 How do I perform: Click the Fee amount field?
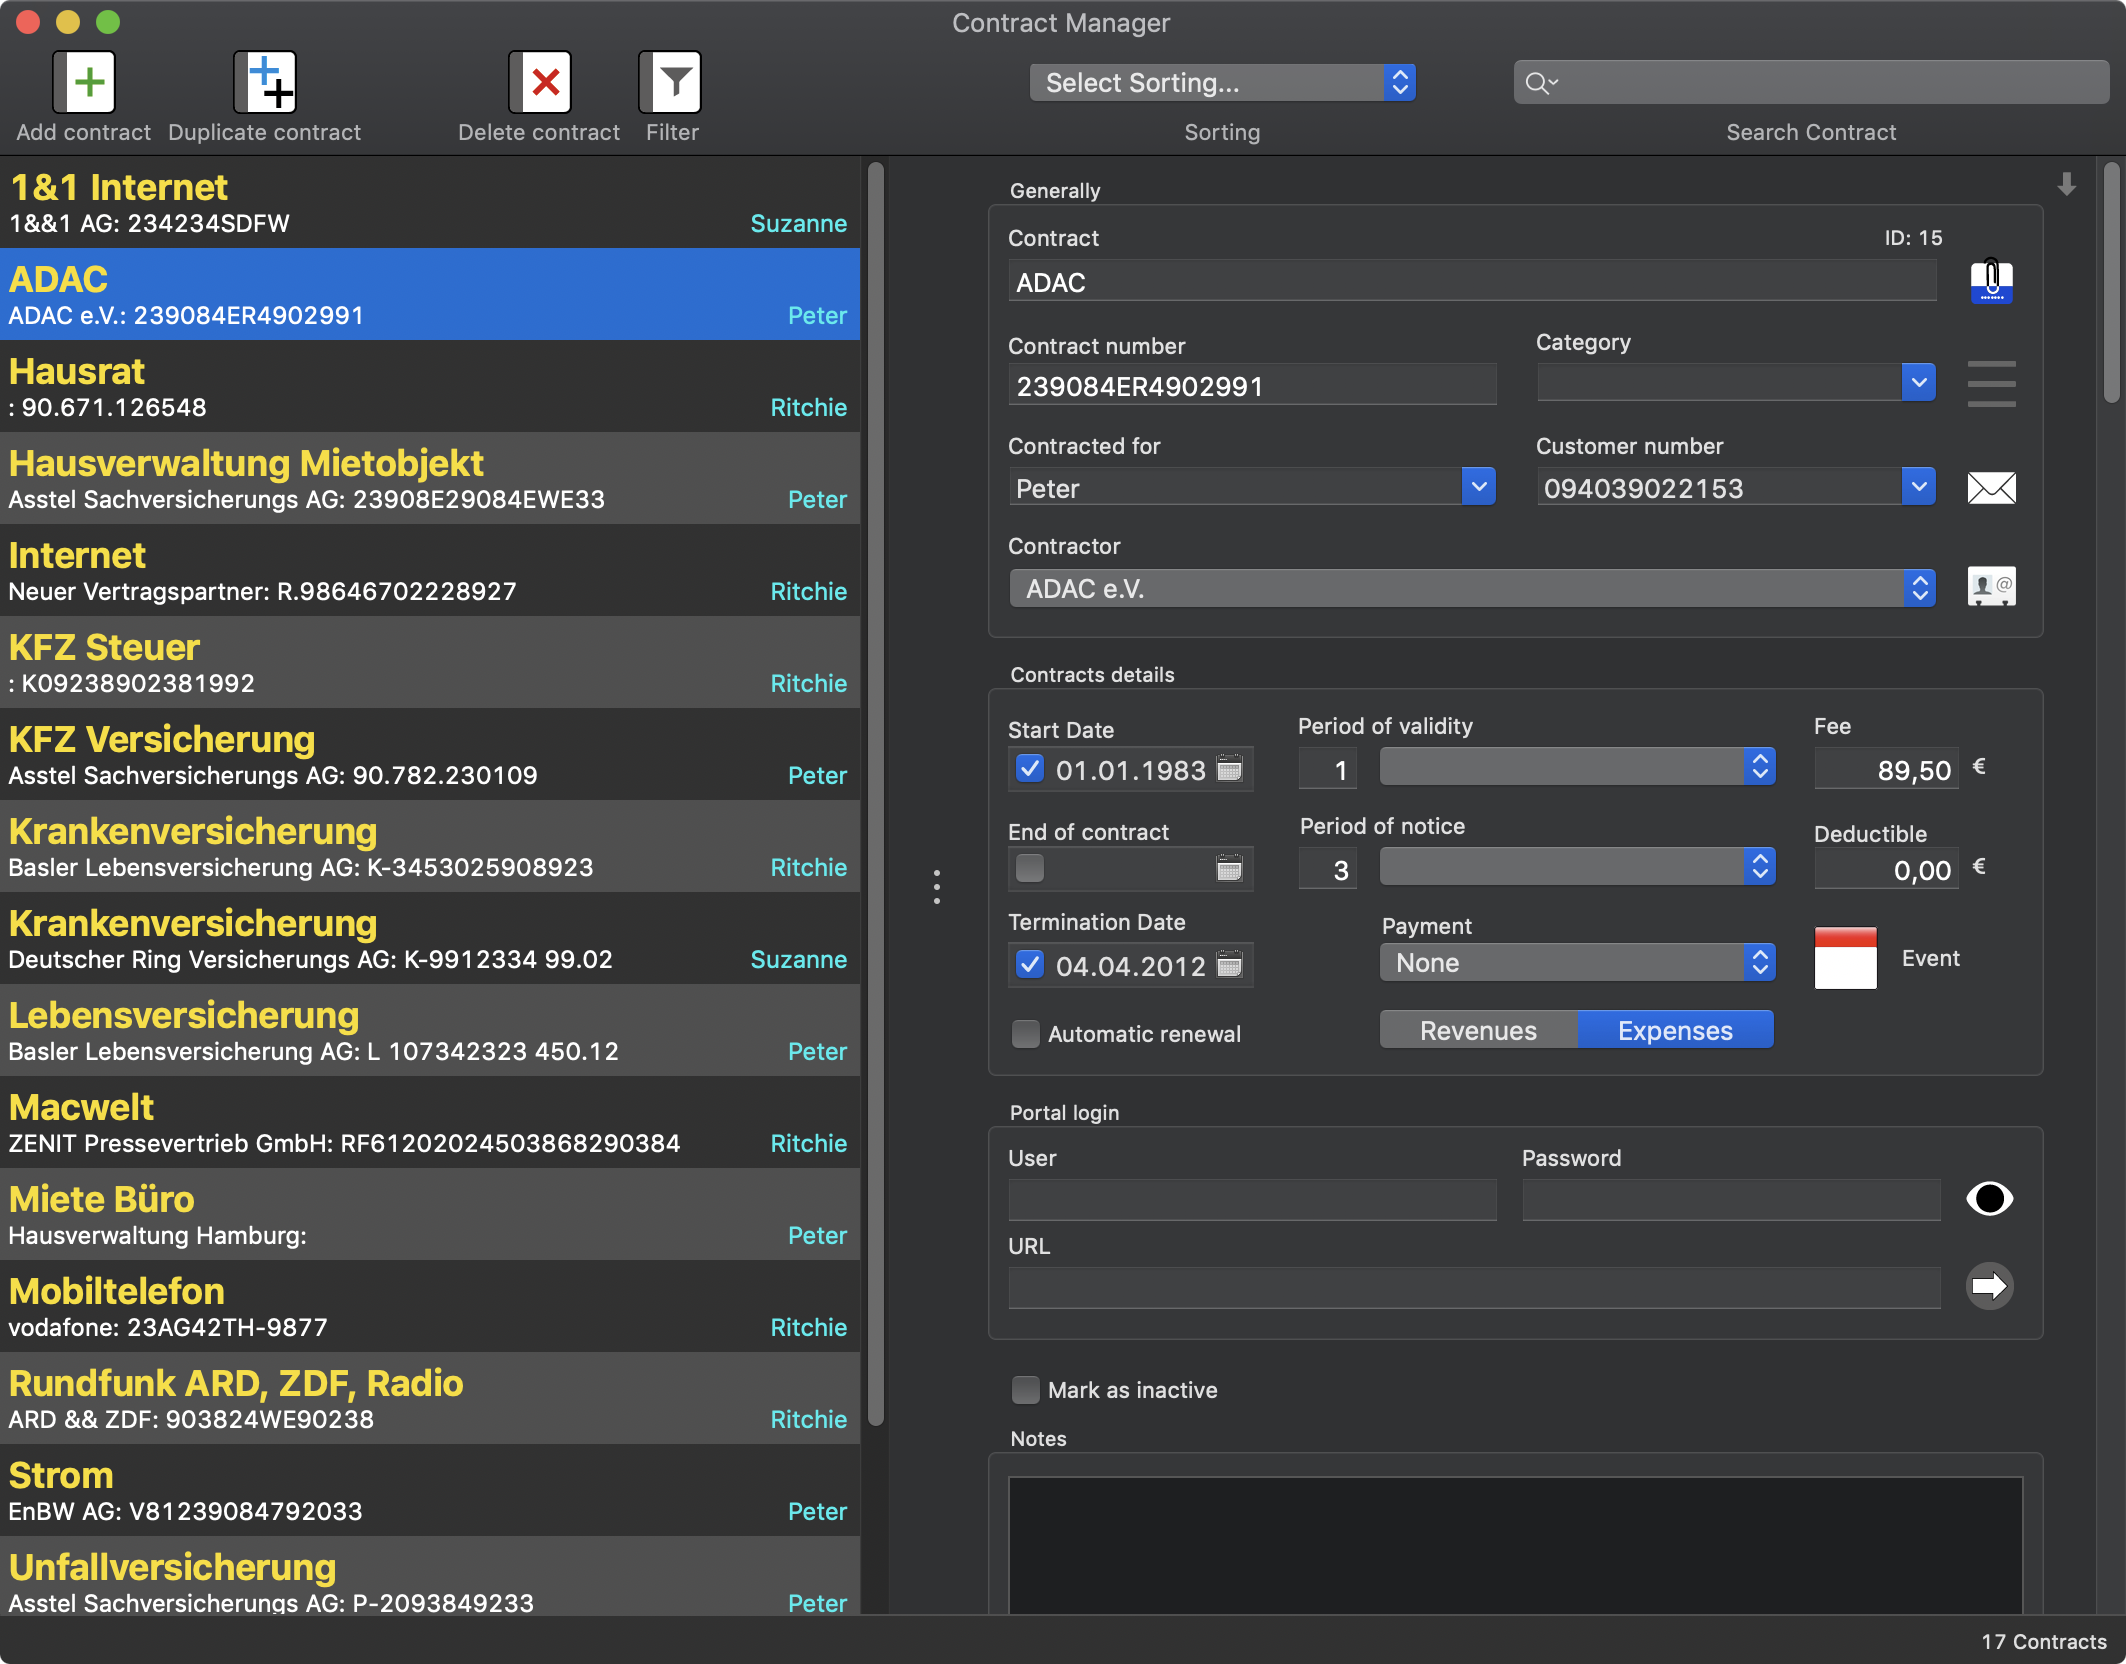tap(1886, 769)
